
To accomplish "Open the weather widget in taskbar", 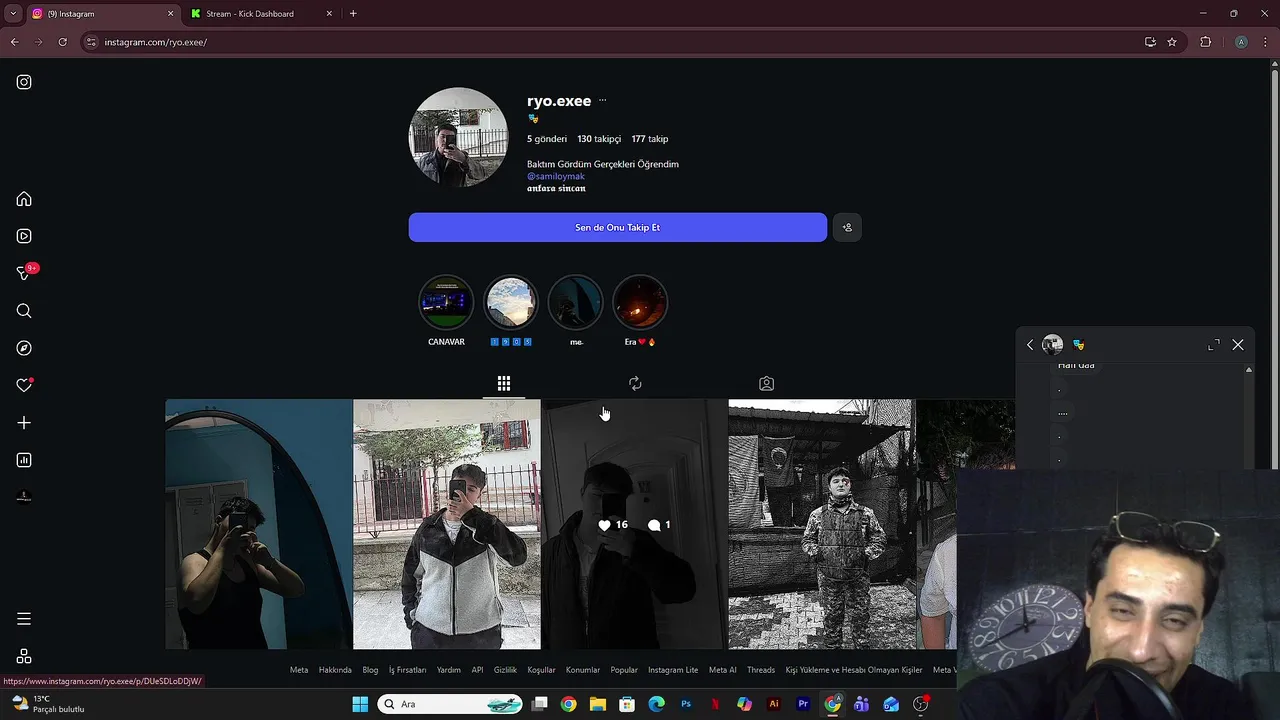I will 48,704.
